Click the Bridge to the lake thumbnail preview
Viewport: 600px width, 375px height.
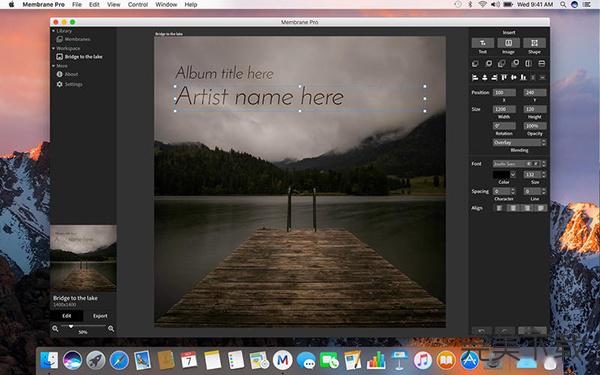tap(83, 258)
